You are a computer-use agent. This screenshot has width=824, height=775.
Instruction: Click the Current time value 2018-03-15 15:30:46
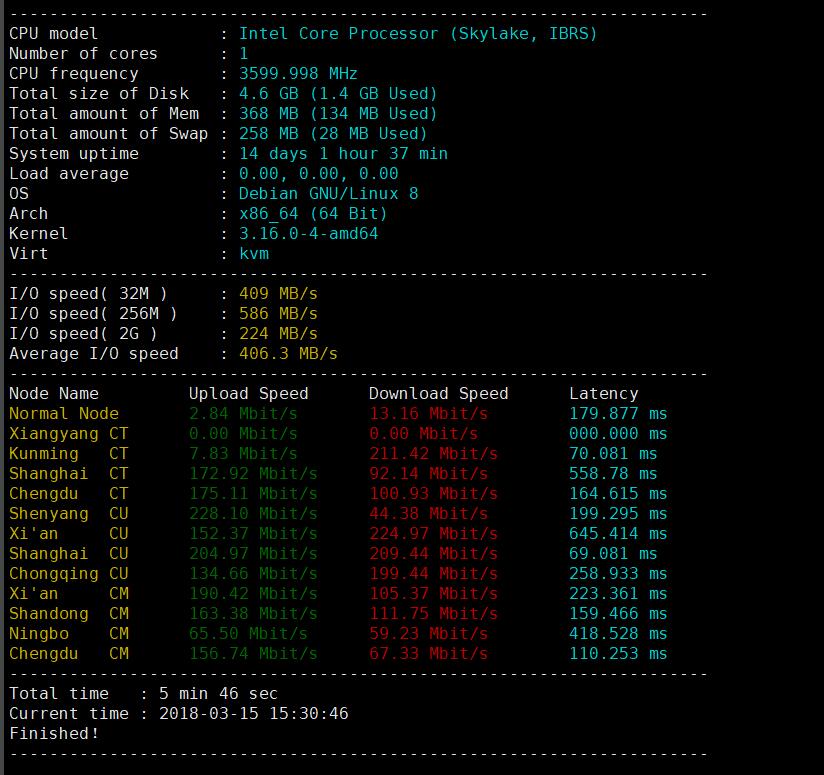(x=253, y=713)
